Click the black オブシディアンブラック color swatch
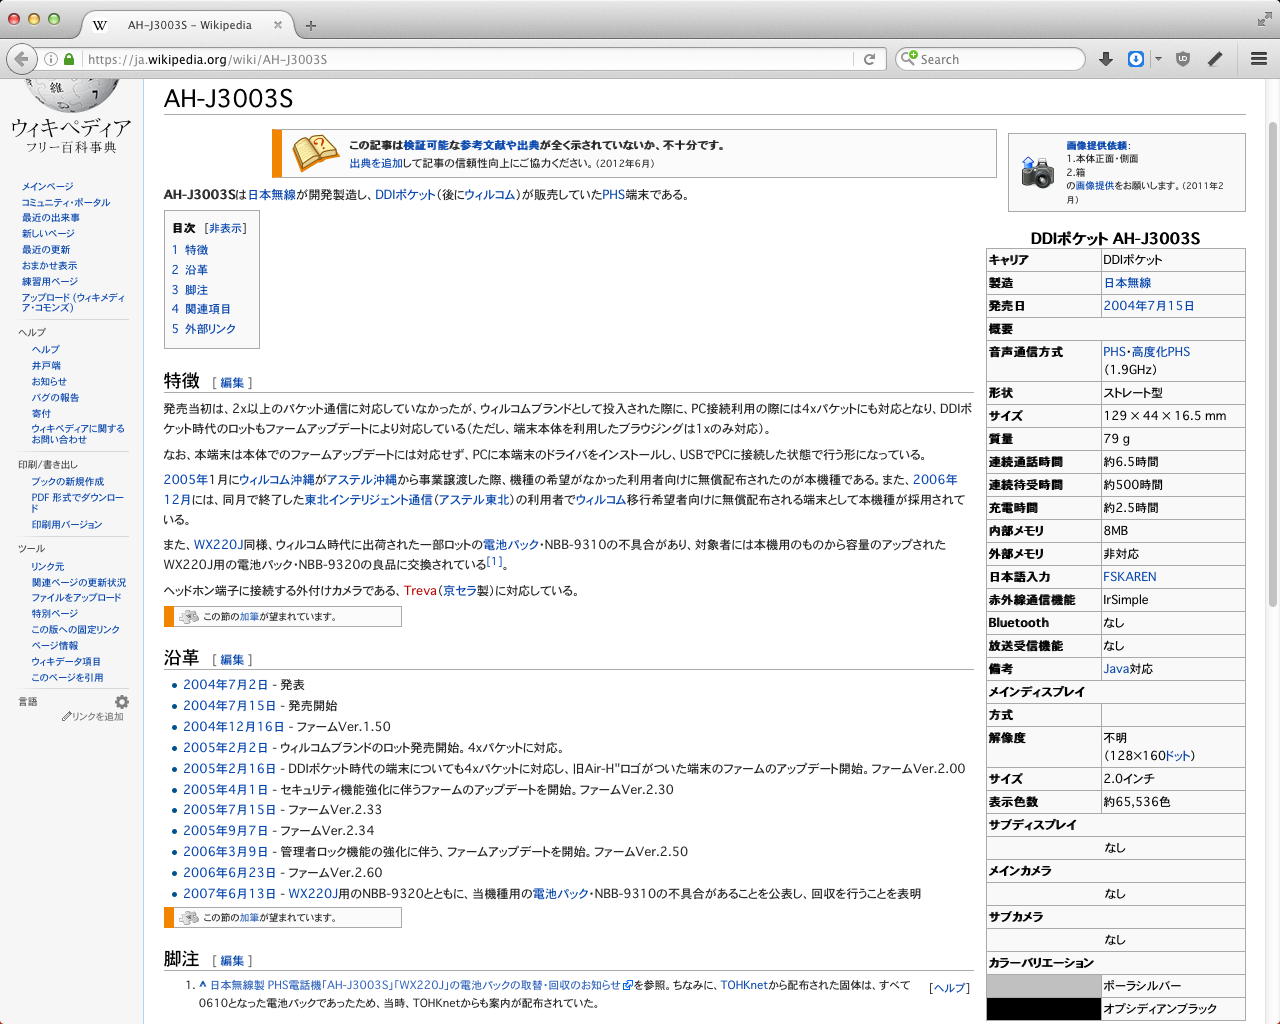The height and width of the screenshot is (1024, 1280). (1043, 1009)
